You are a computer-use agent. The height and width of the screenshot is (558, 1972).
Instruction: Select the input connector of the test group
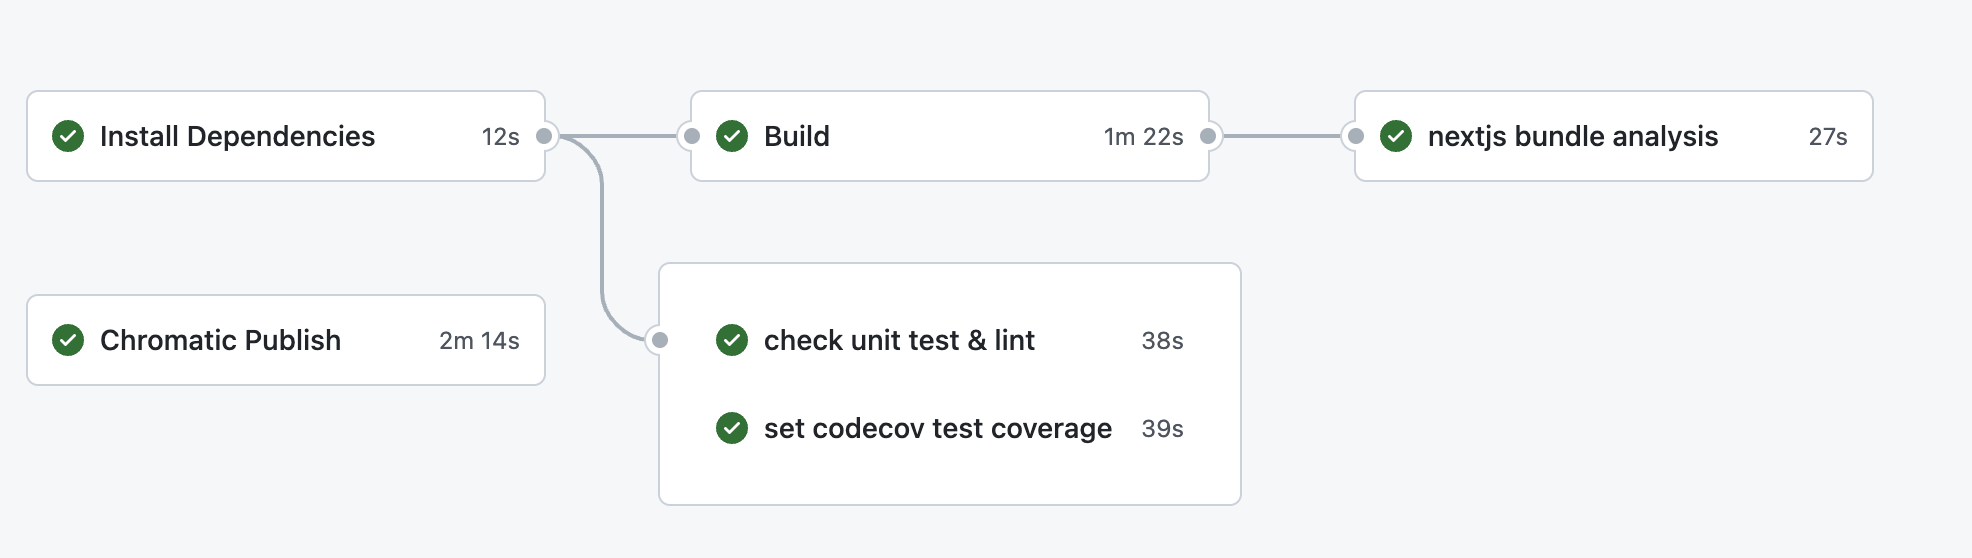659,340
